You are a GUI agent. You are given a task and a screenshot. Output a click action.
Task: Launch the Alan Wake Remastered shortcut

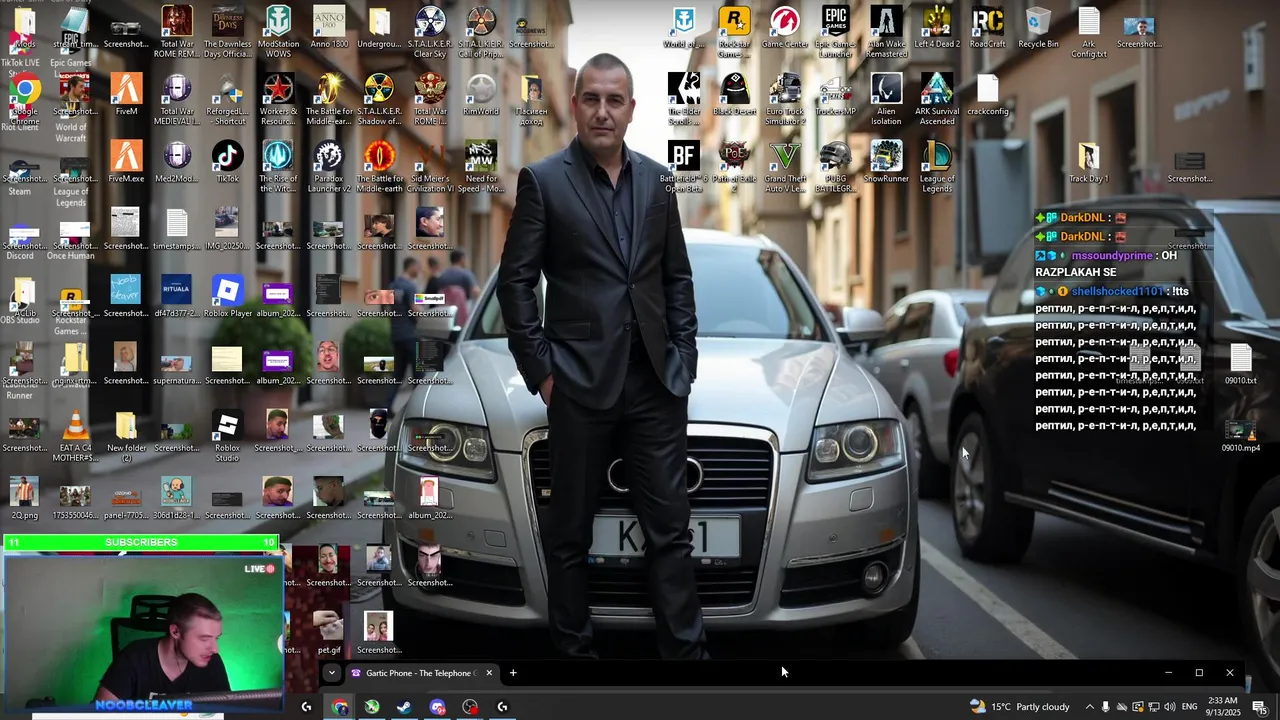pos(886,33)
